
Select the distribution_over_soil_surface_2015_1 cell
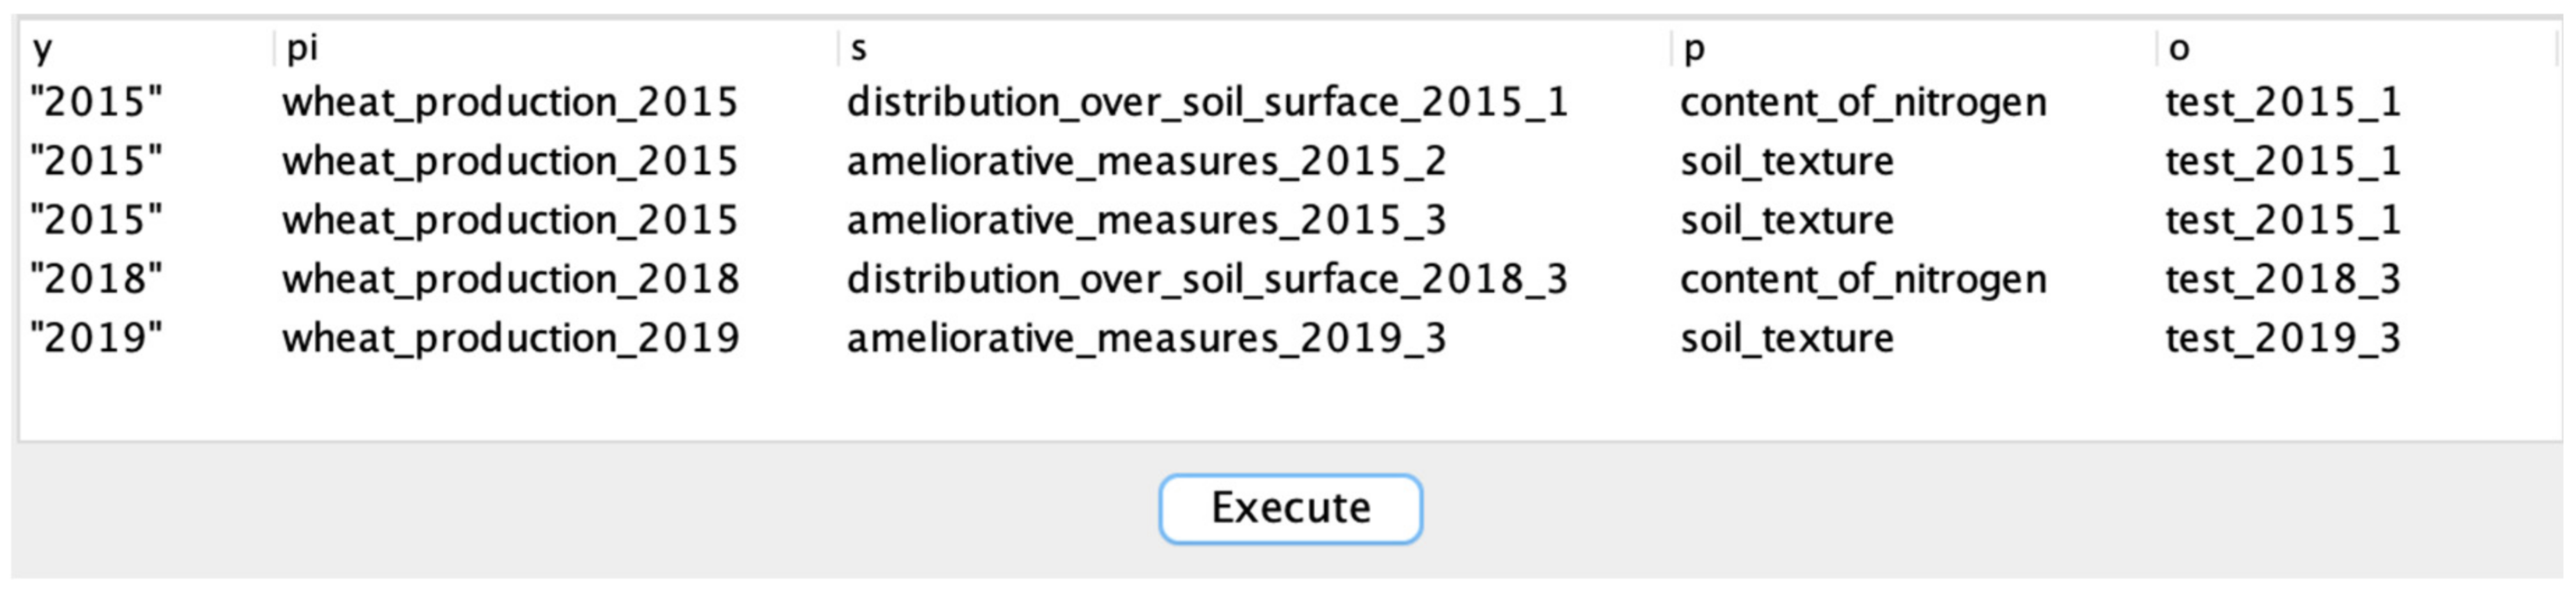1207,102
